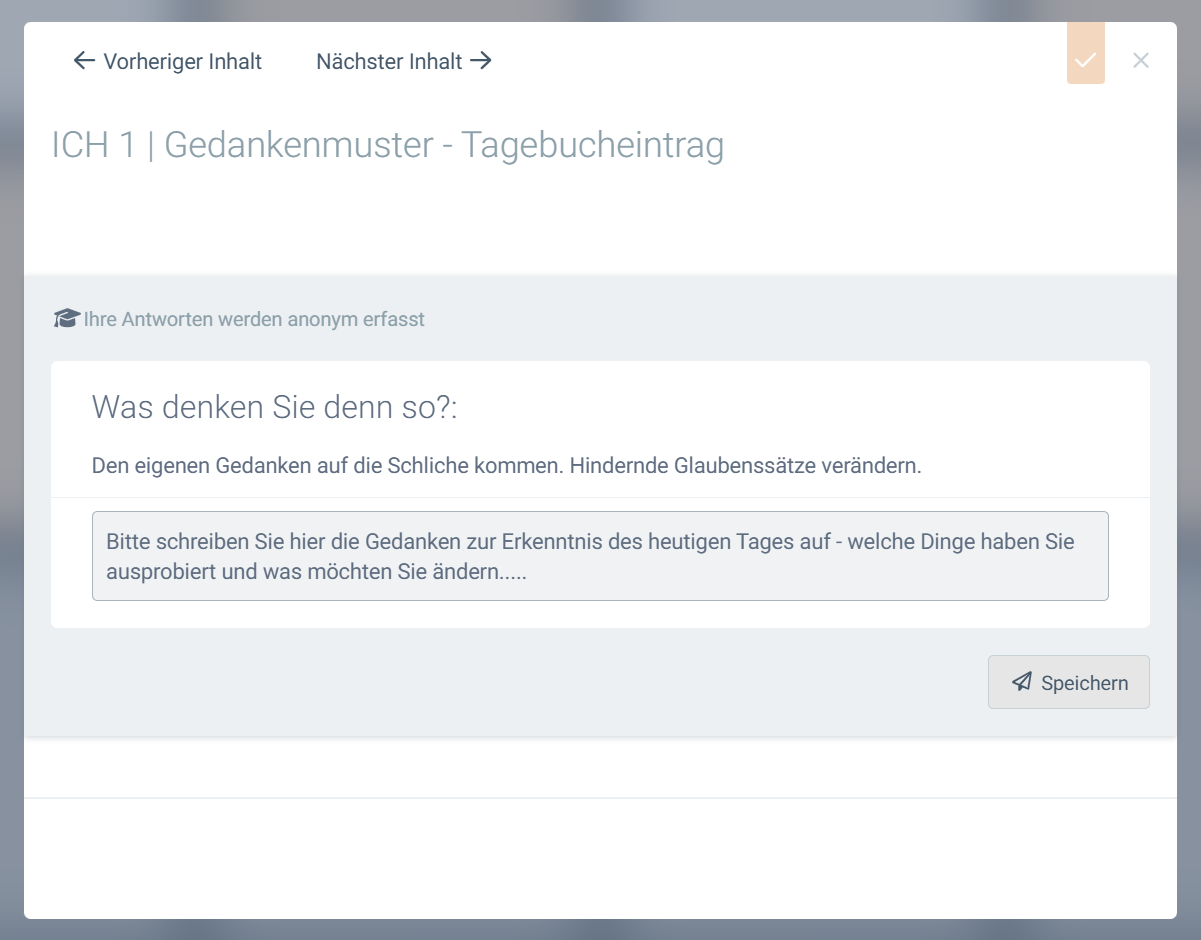Screen dimensions: 1201x940
Task: Click the left arrow before Vorheriger Inhalt
Action: (84, 61)
